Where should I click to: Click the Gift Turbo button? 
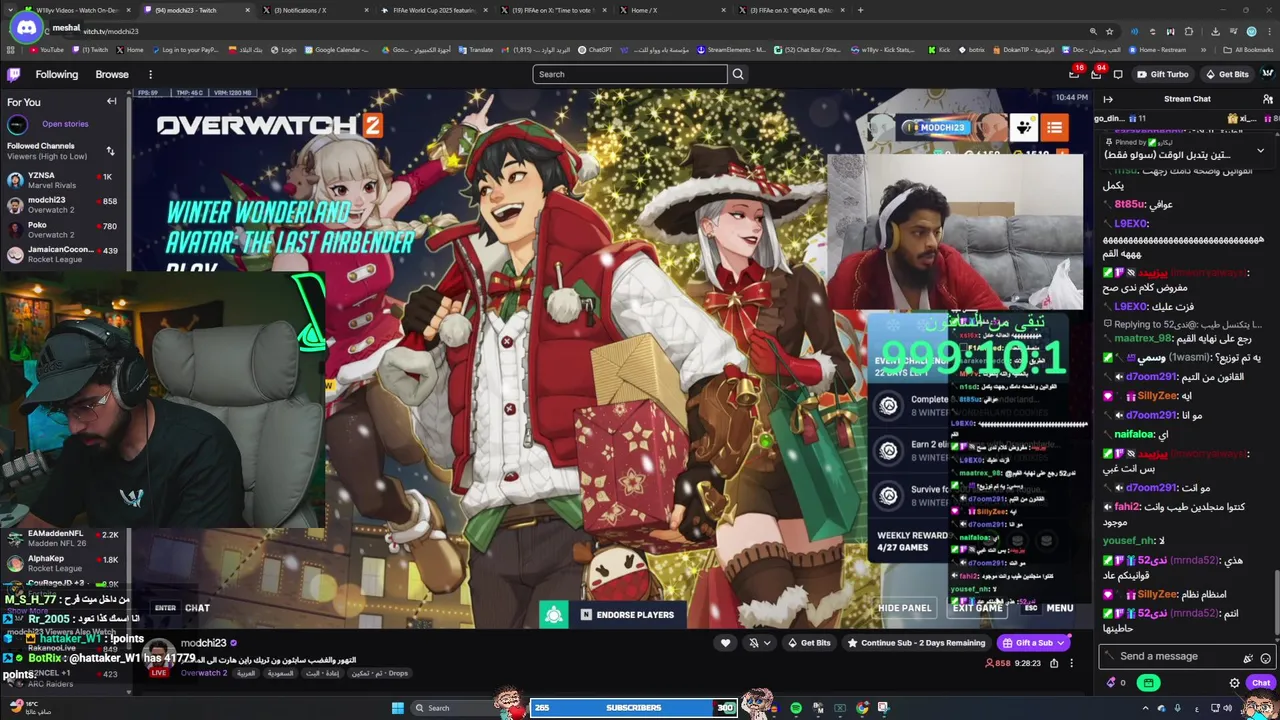[1163, 74]
